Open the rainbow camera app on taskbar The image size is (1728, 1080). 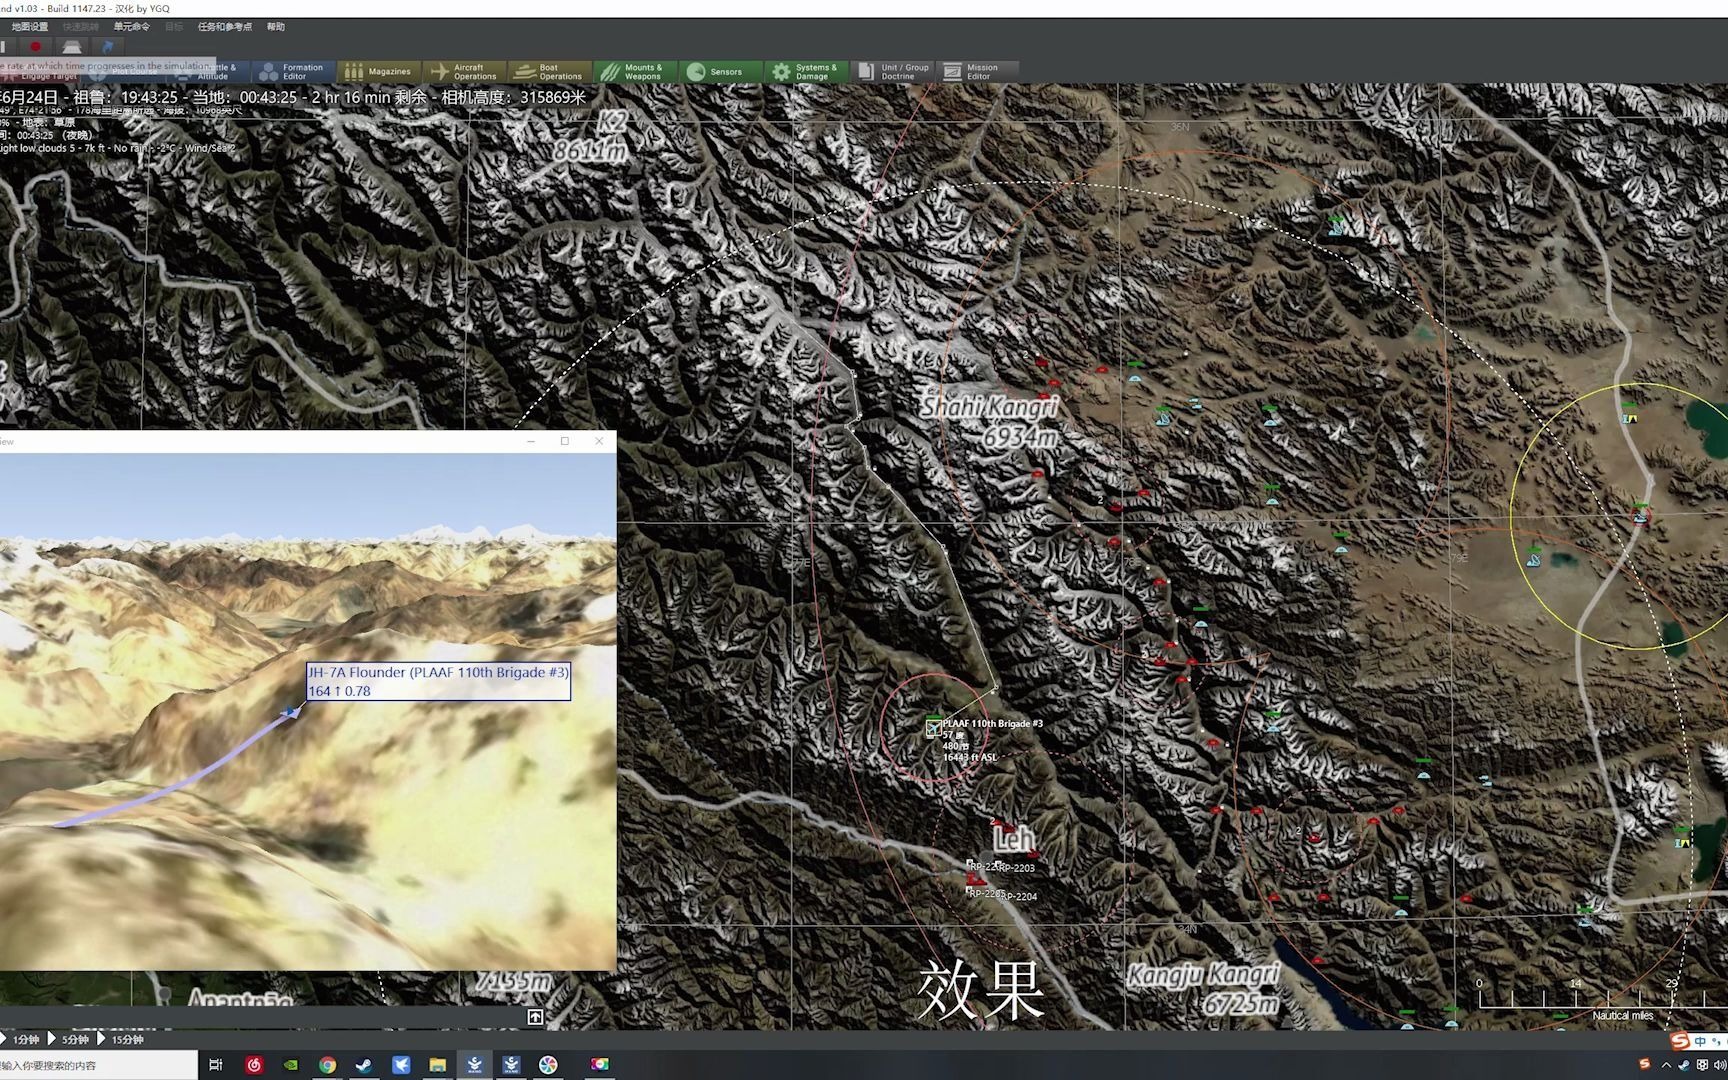[x=600, y=1065]
